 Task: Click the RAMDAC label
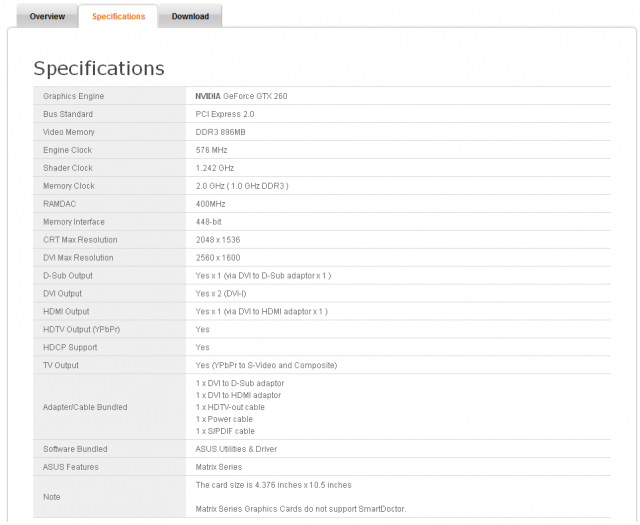click(60, 204)
